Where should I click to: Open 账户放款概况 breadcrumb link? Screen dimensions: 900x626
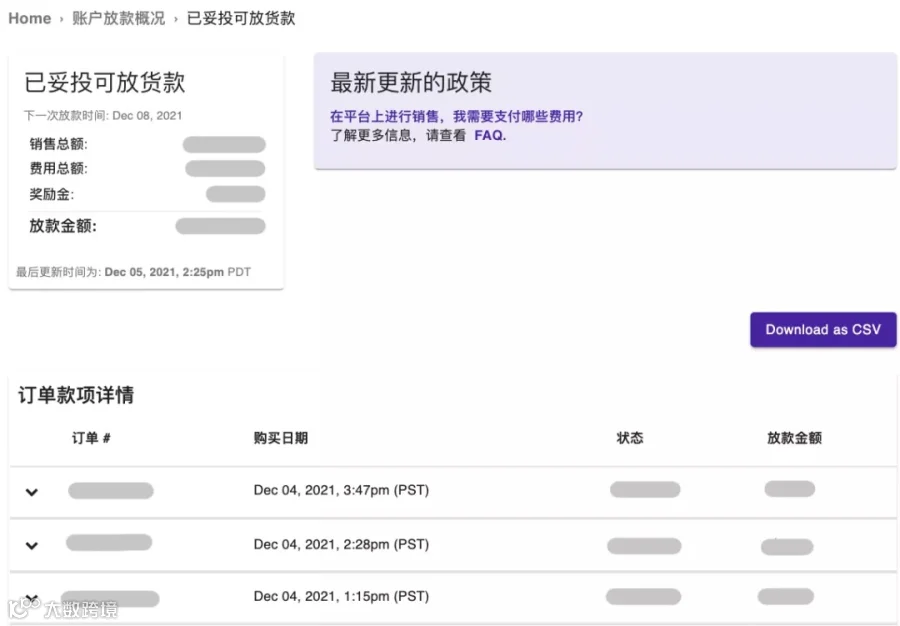(x=119, y=18)
